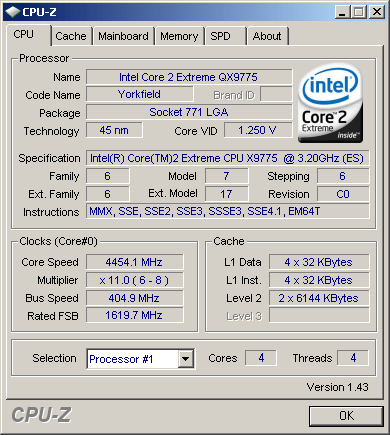Click the Cores count field

(261, 358)
